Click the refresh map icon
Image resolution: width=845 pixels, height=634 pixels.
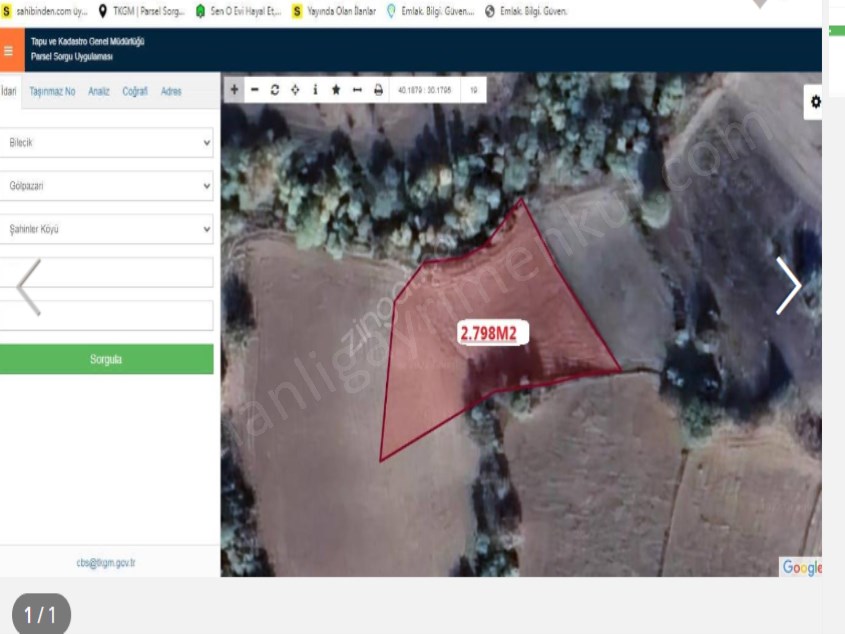click(x=274, y=89)
